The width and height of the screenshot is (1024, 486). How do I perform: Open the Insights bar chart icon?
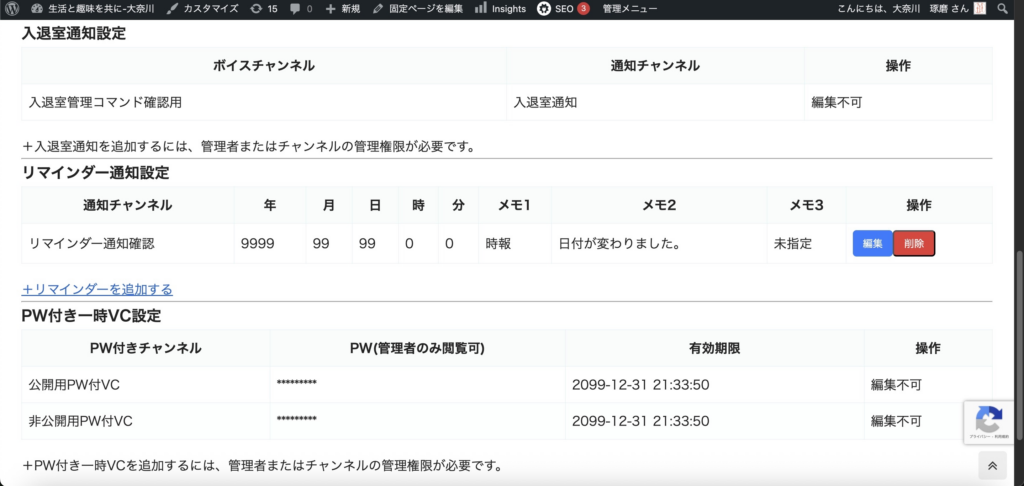coord(481,8)
